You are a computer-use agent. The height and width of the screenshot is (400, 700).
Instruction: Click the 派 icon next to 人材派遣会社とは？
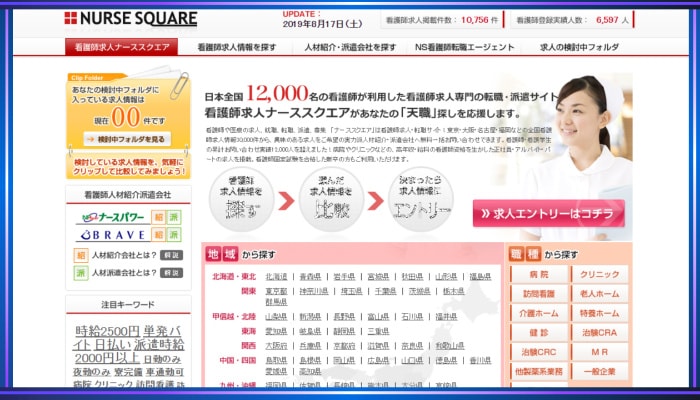click(x=81, y=273)
